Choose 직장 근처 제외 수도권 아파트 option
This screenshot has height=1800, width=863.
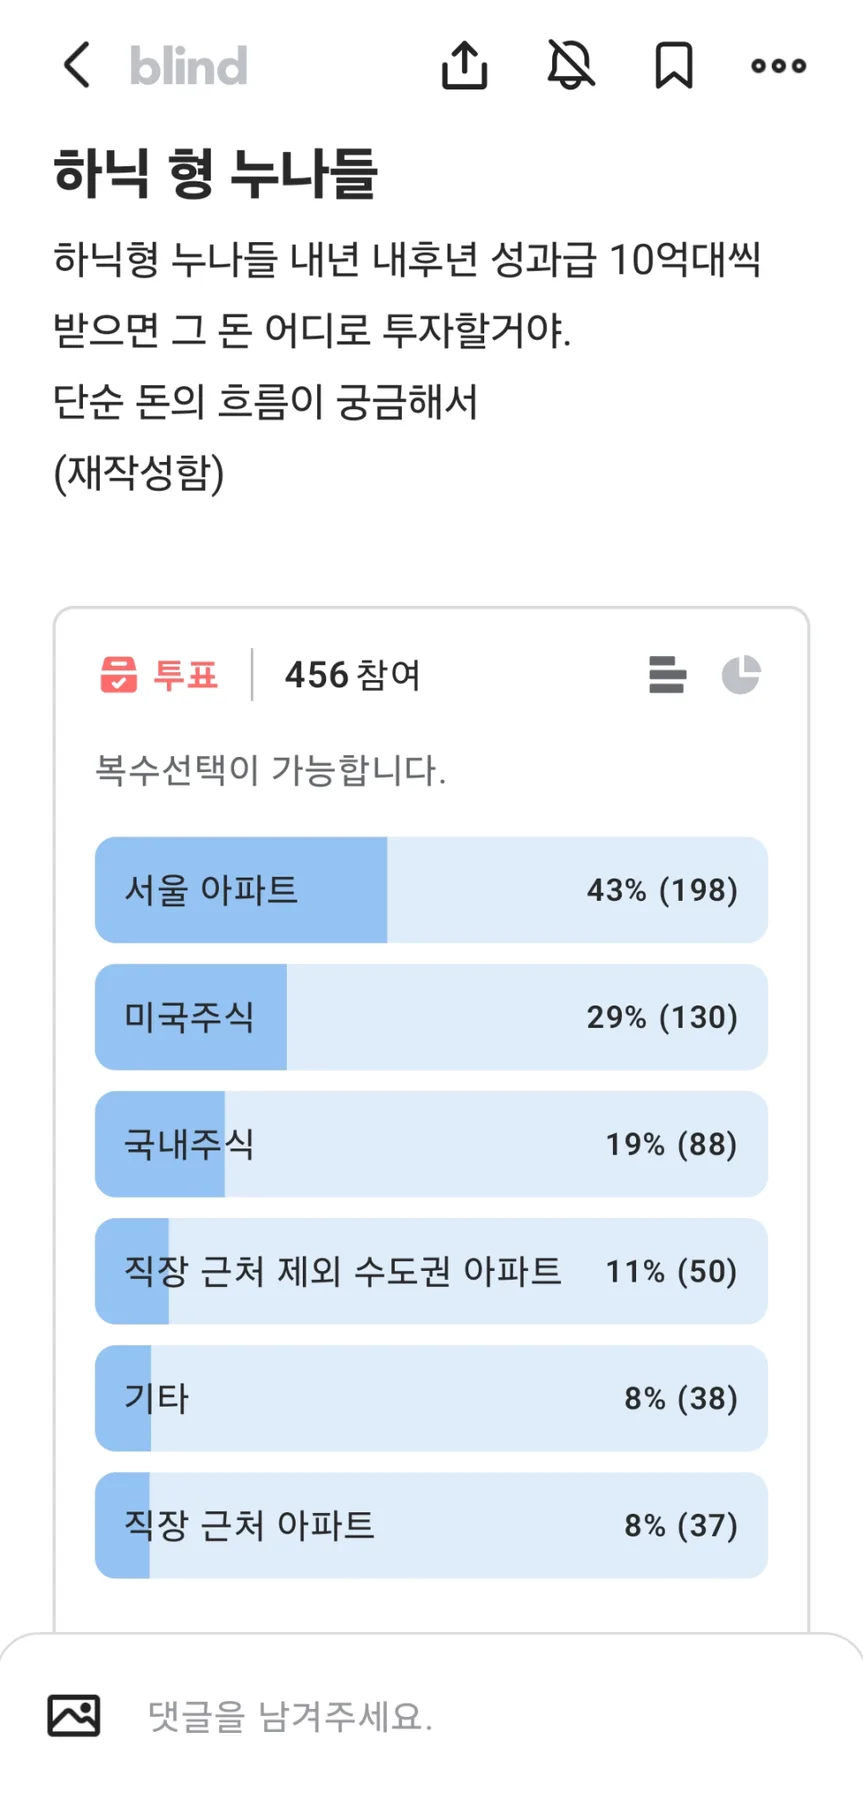[x=431, y=1271]
